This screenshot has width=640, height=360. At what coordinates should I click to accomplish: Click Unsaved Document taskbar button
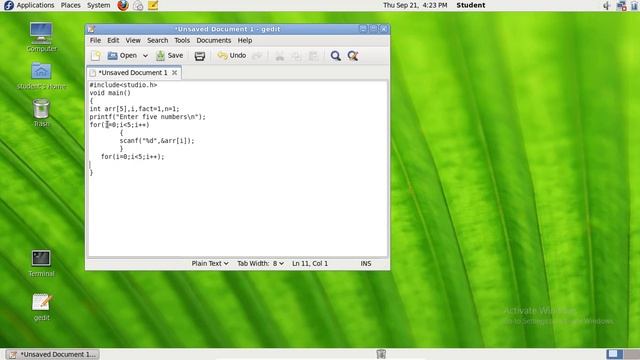[53, 354]
